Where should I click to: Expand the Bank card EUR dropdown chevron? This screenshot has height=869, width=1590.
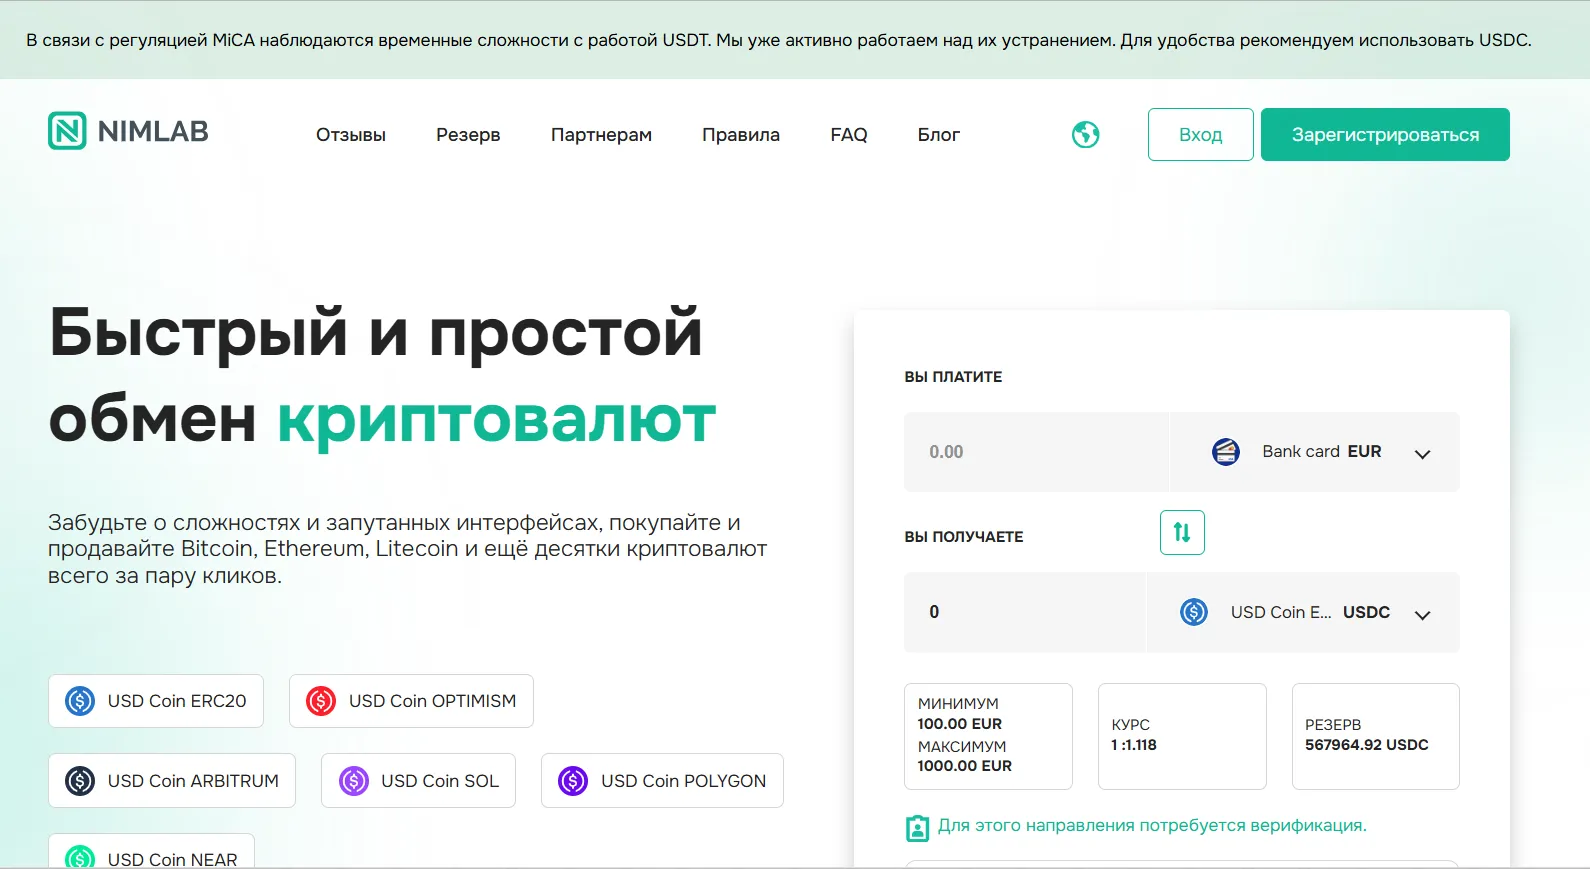pyautogui.click(x=1422, y=454)
